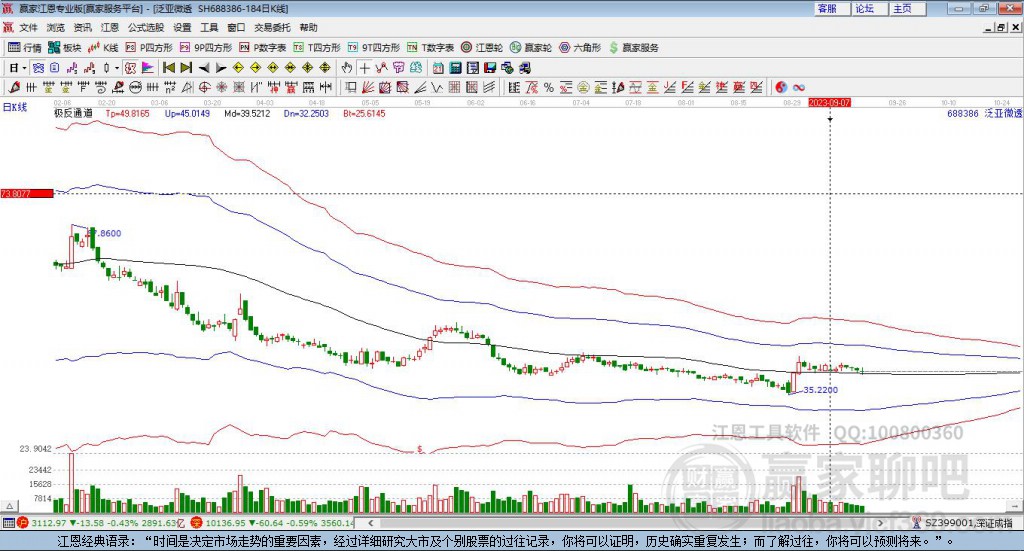The width and height of the screenshot is (1024, 551).
Task: Select the hand pan tool
Action: pyautogui.click(x=346, y=68)
